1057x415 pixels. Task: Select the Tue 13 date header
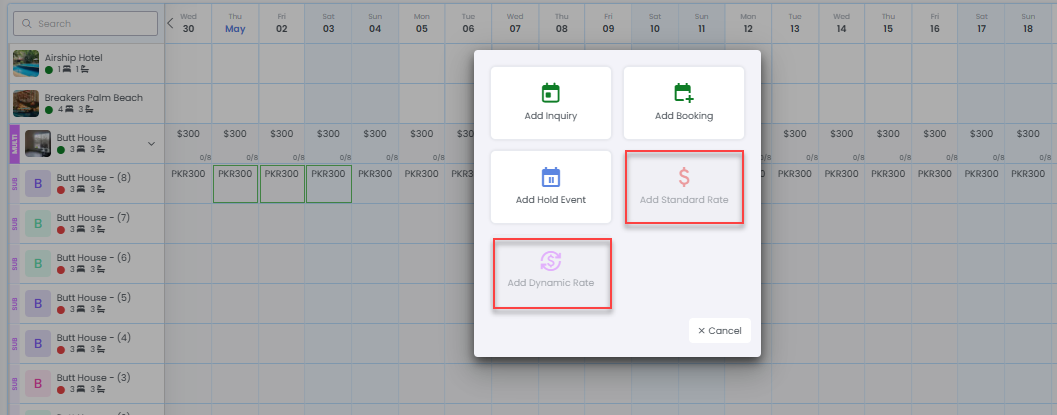click(795, 23)
